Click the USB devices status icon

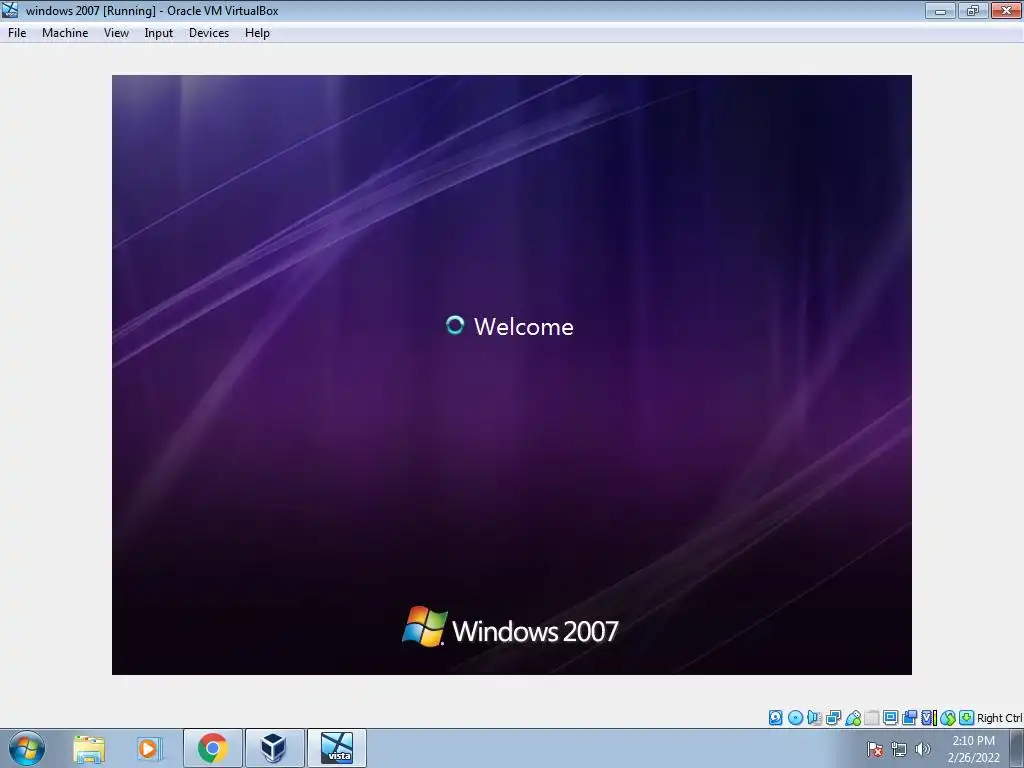coord(853,718)
